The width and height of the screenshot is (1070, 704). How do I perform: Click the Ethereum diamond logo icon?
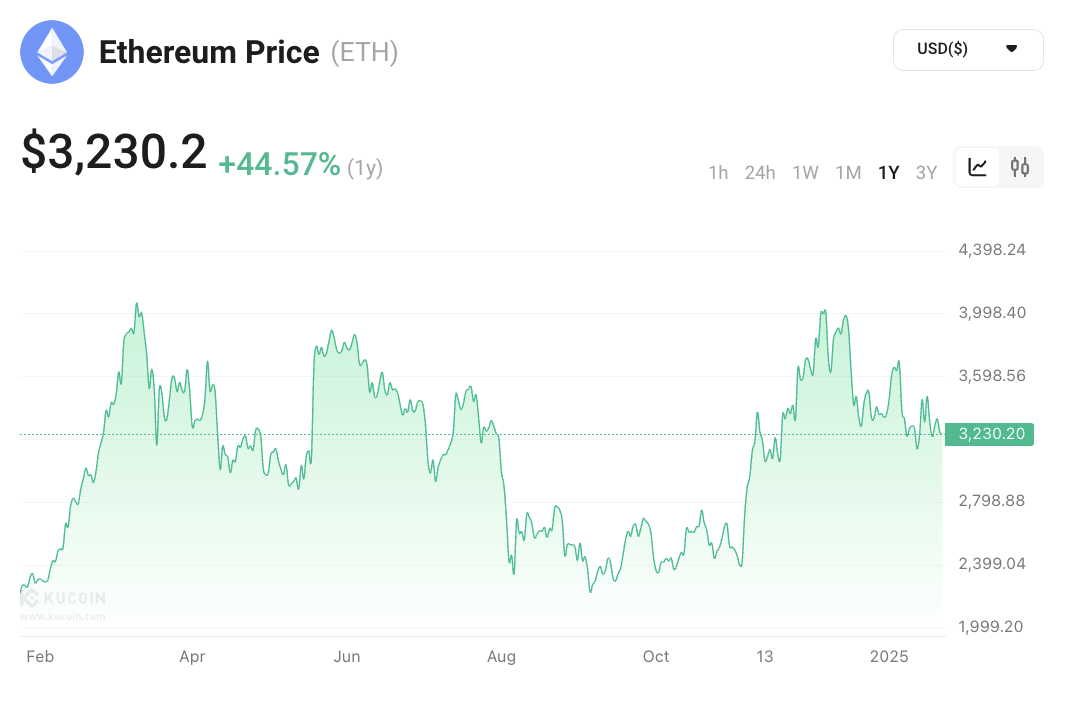pyautogui.click(x=52, y=53)
